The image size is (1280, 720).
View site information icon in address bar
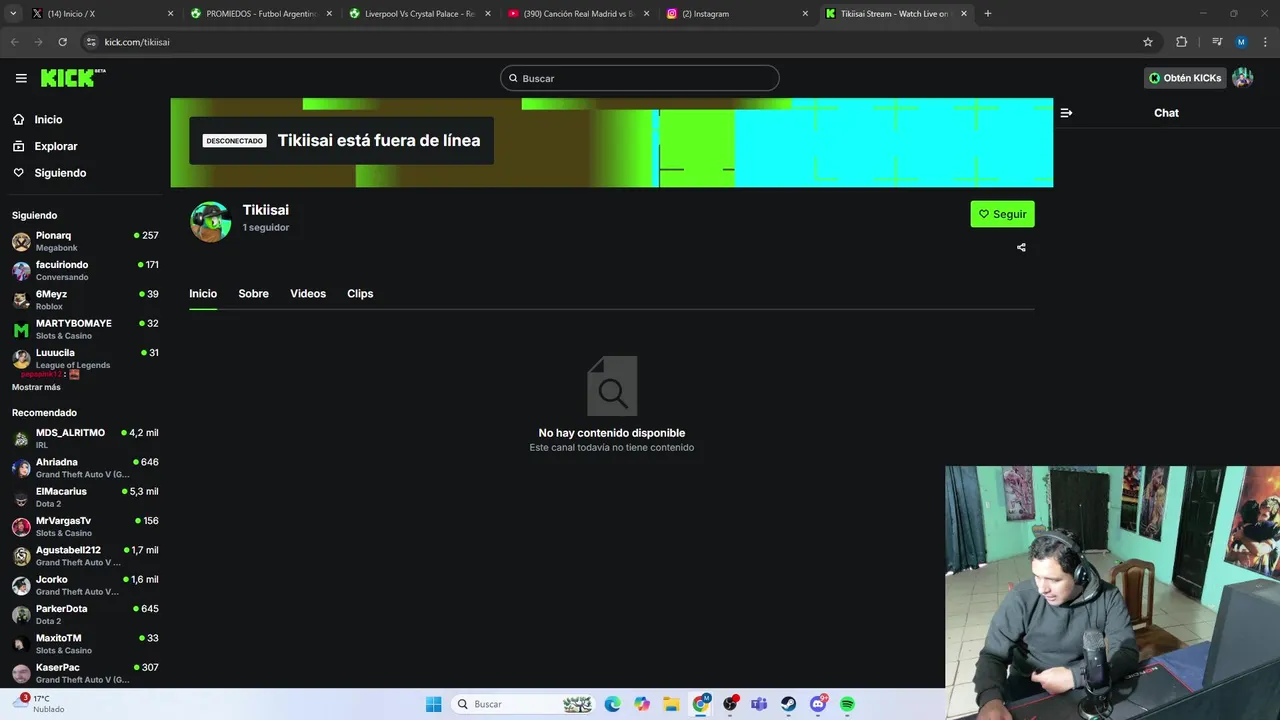pos(91,42)
